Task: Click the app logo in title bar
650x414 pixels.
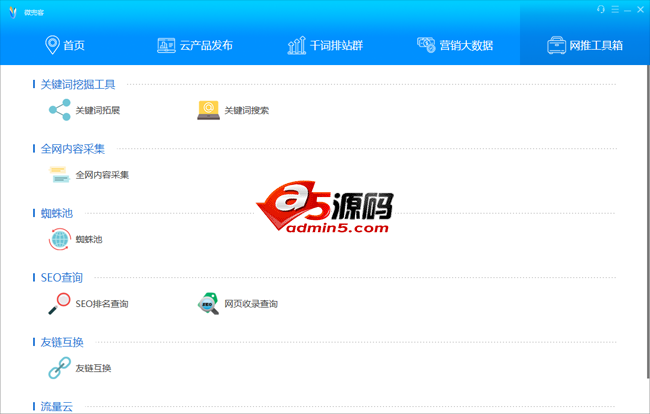Action: (13, 12)
